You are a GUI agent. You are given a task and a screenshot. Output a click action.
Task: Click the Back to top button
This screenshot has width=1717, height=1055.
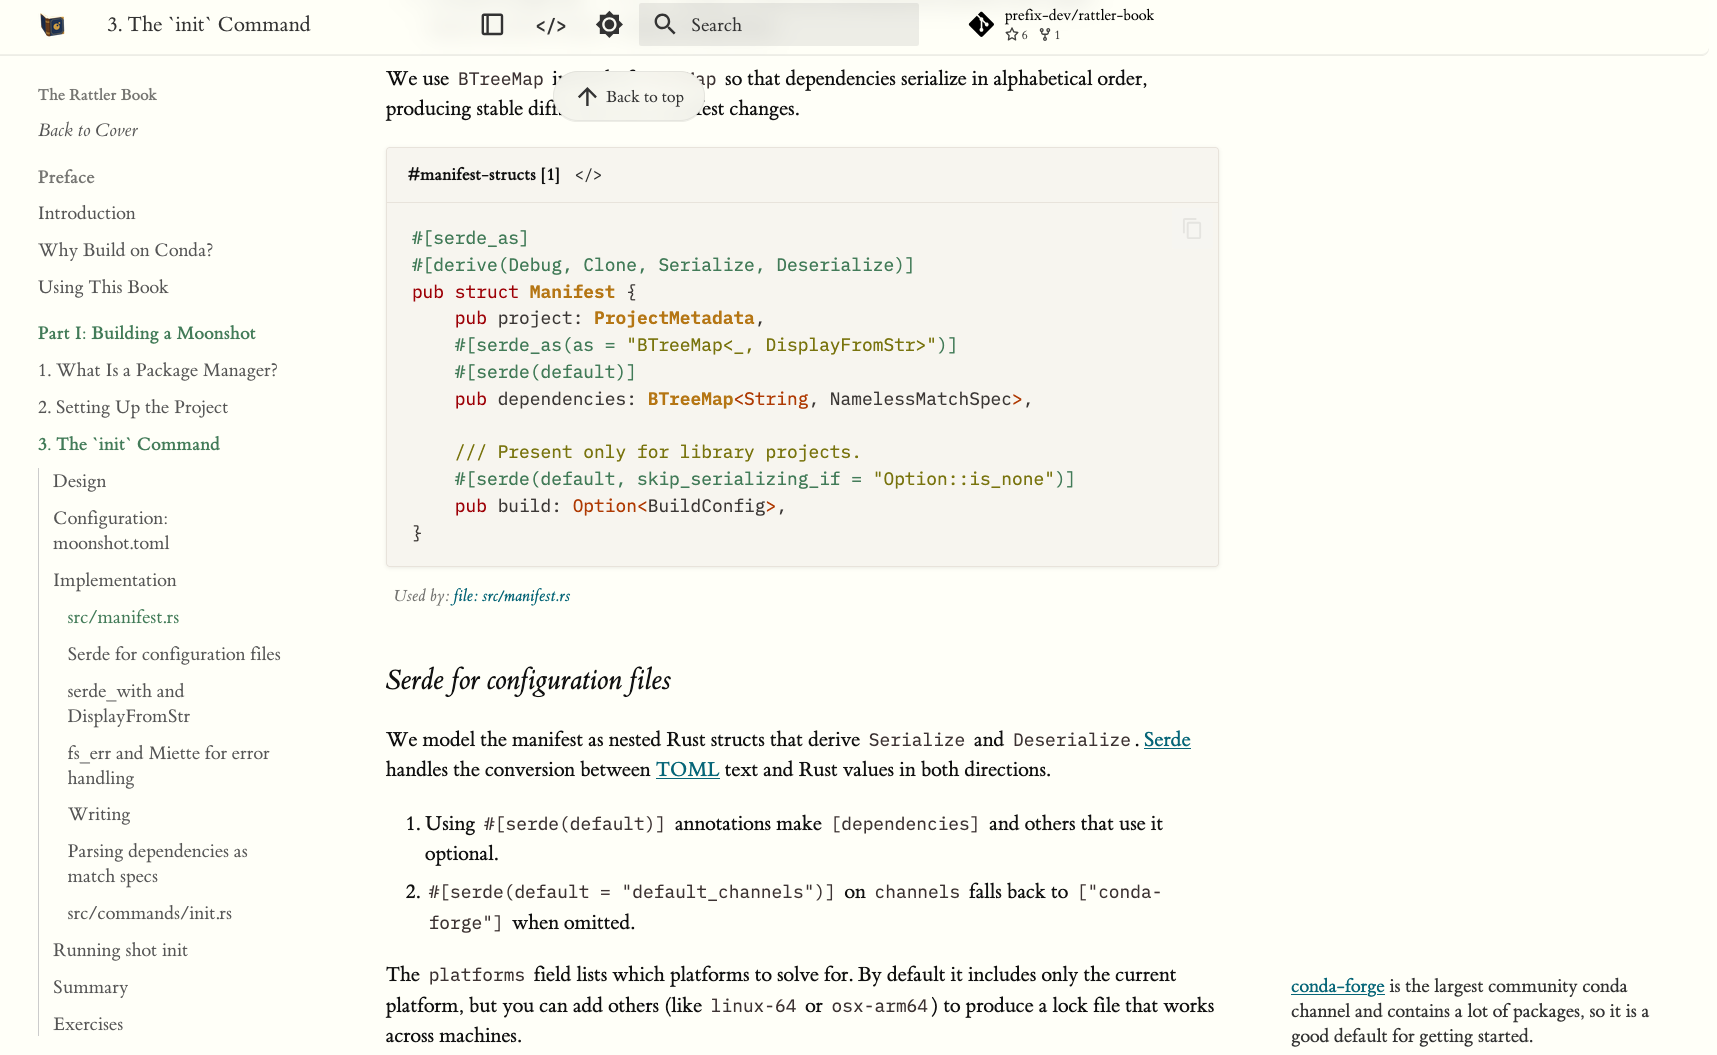630,97
